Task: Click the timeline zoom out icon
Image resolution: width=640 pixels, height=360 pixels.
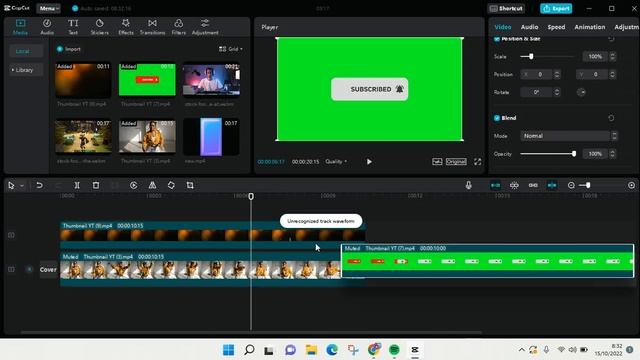Action: (x=571, y=185)
